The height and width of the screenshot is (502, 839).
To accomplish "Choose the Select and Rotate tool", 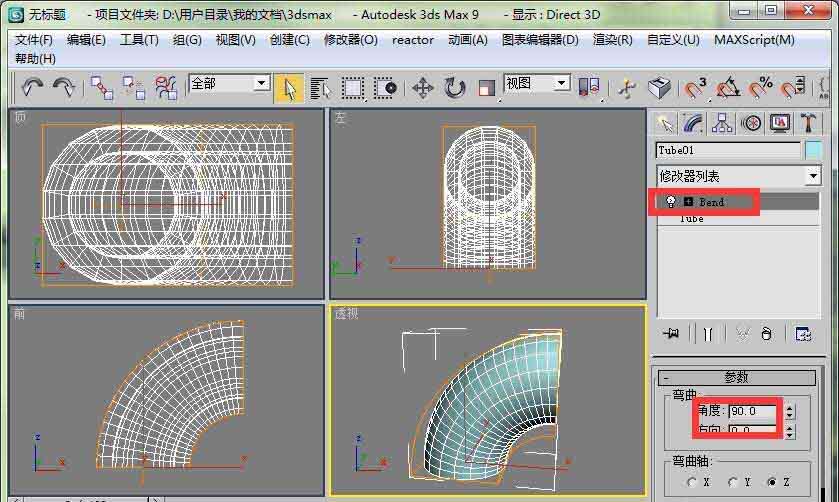I will 455,88.
